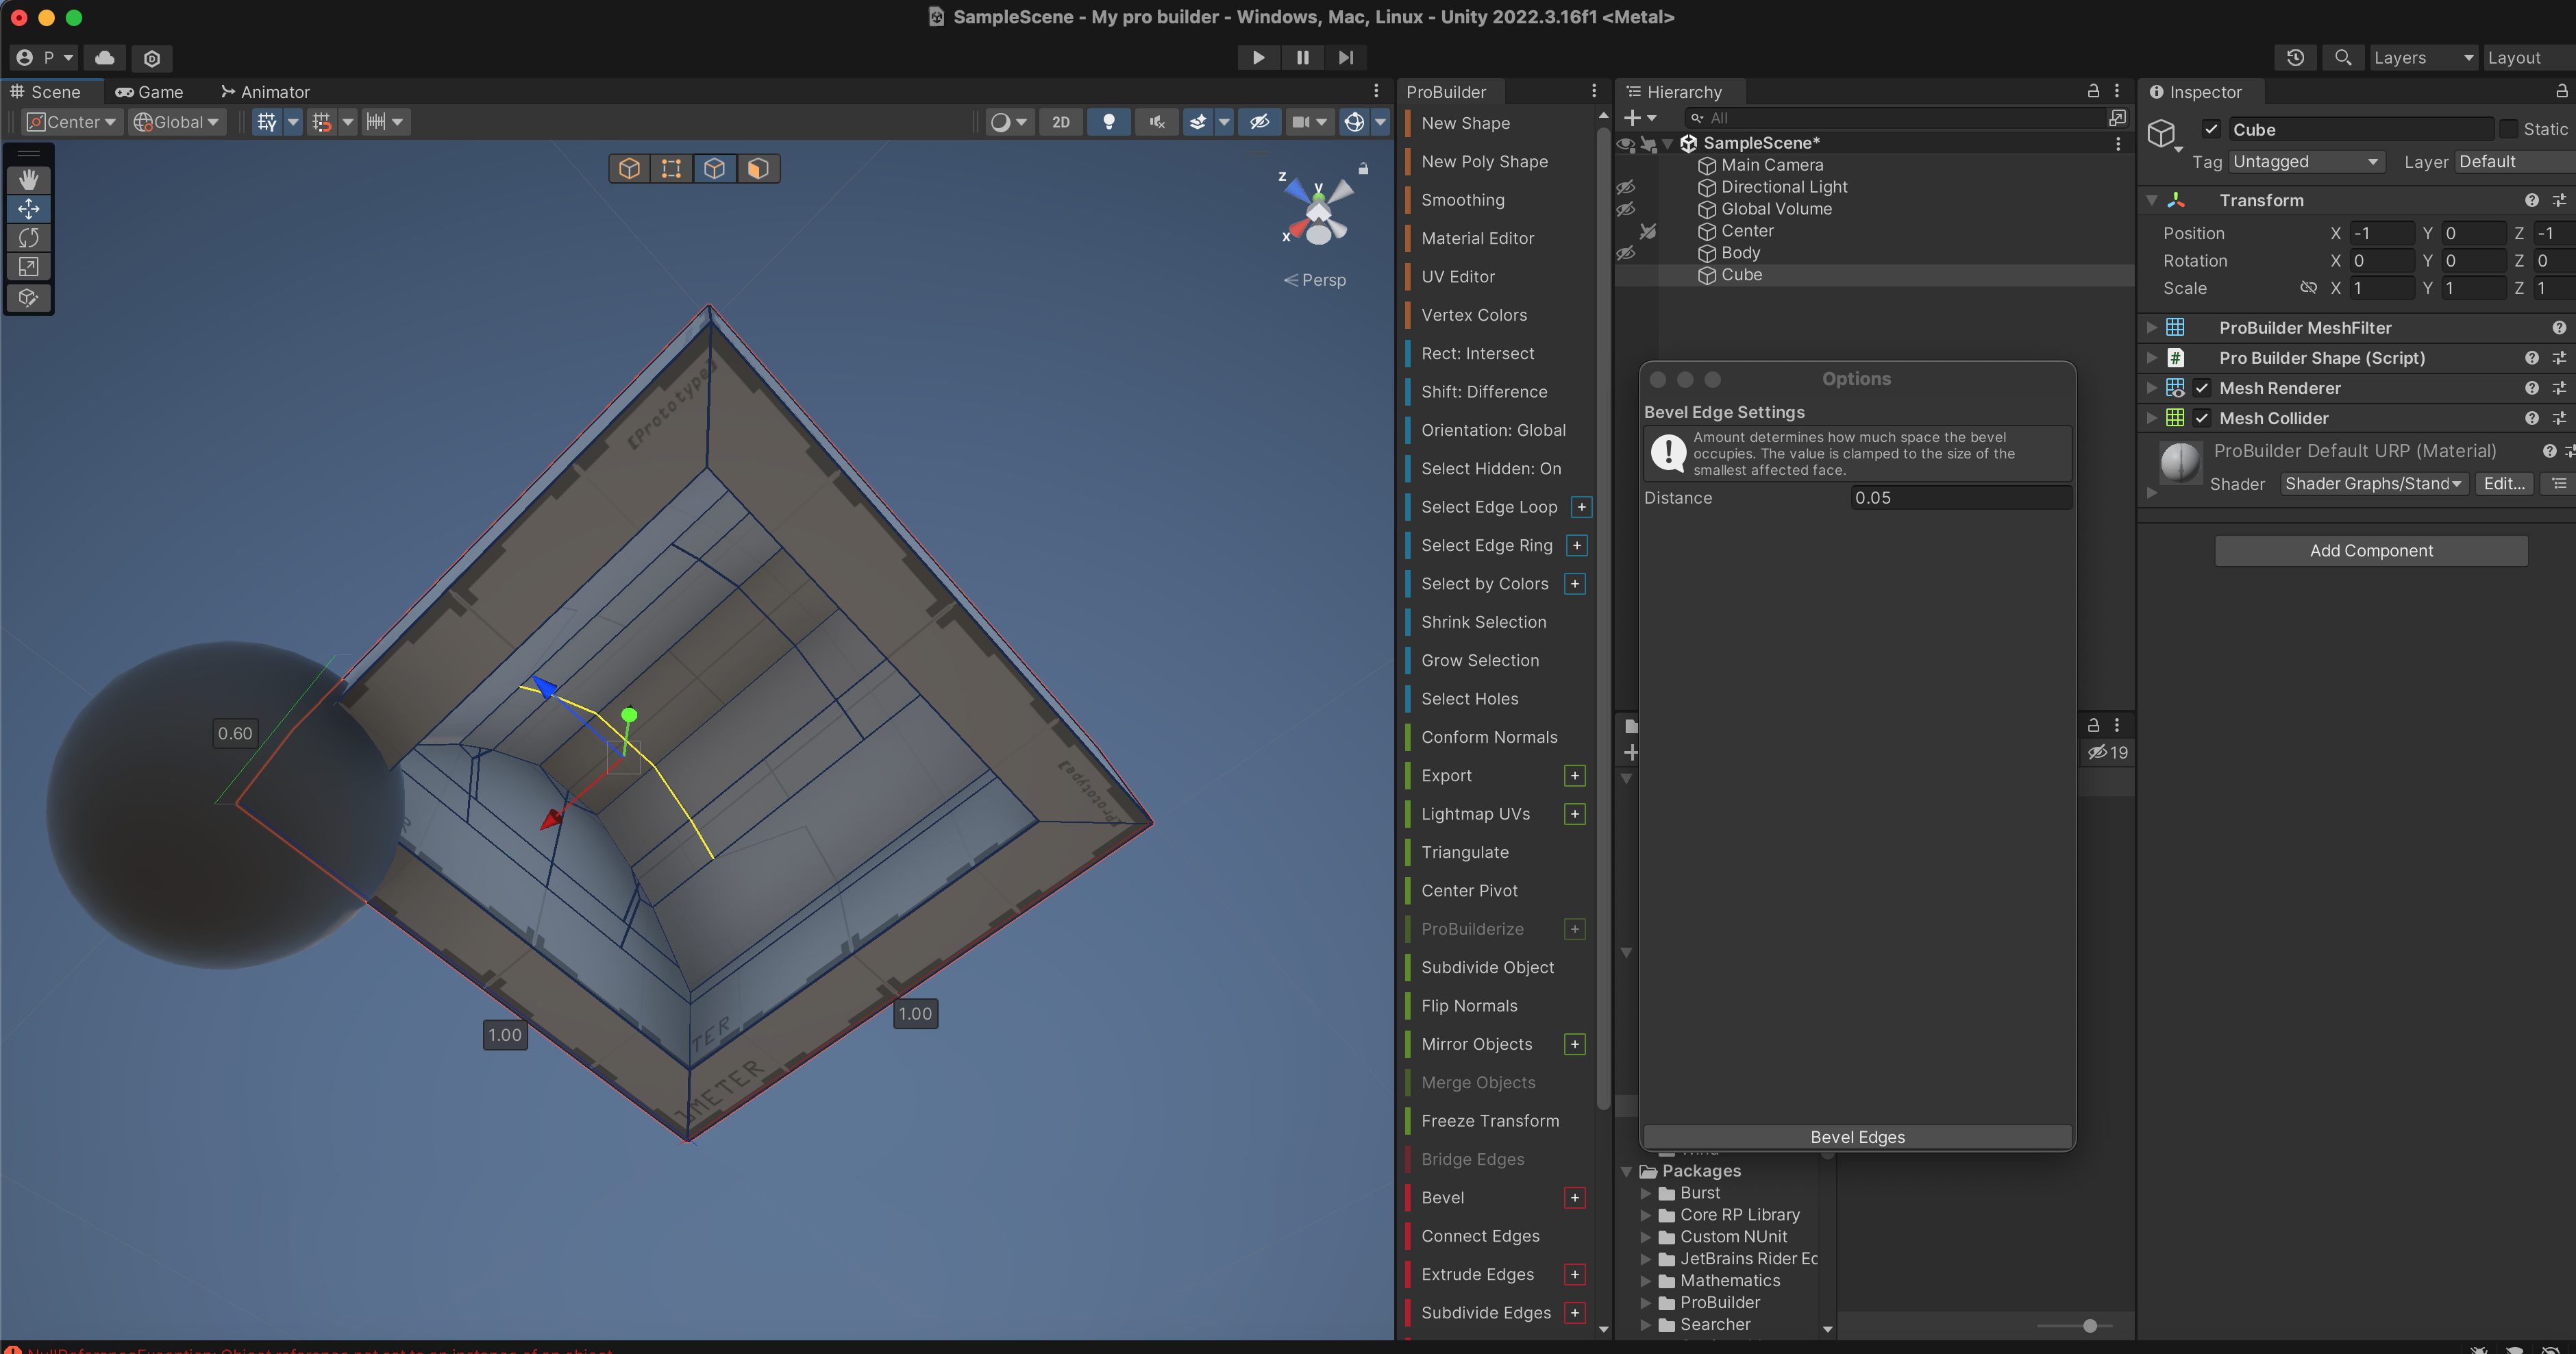Open the Animator tab

[266, 92]
